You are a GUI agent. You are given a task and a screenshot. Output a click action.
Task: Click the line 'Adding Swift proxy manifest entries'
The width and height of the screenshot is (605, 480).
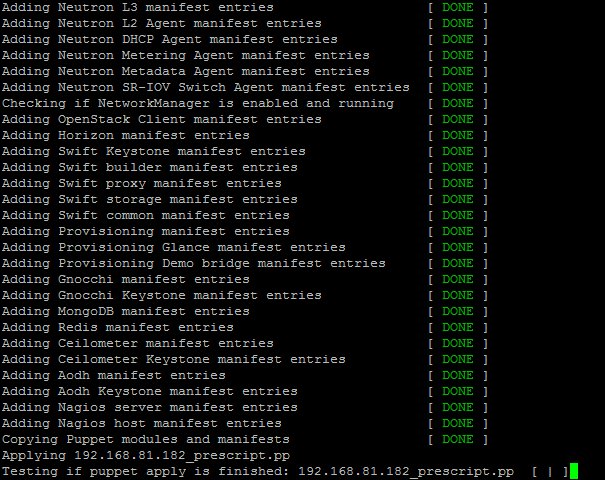click(x=142, y=184)
